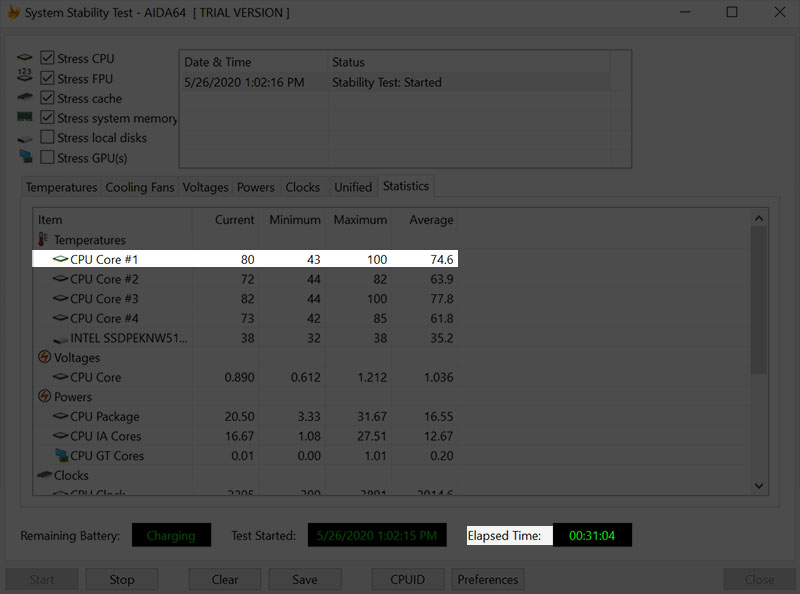Click the lightning icon of Powers group
Image resolution: width=800 pixels, height=594 pixels.
coord(44,395)
